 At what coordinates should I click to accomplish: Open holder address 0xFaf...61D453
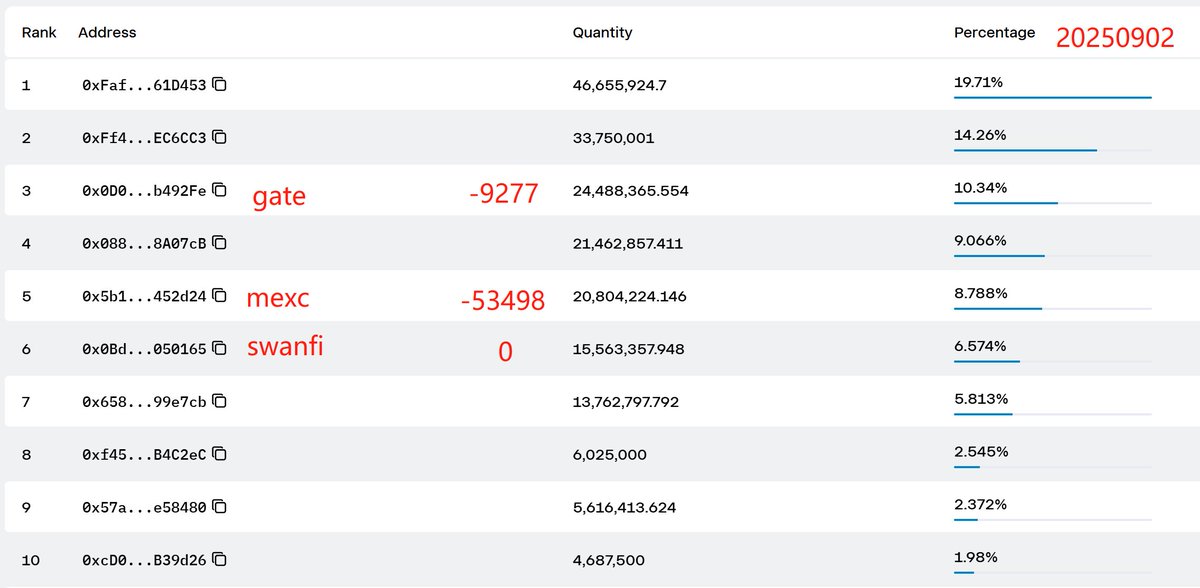(144, 85)
